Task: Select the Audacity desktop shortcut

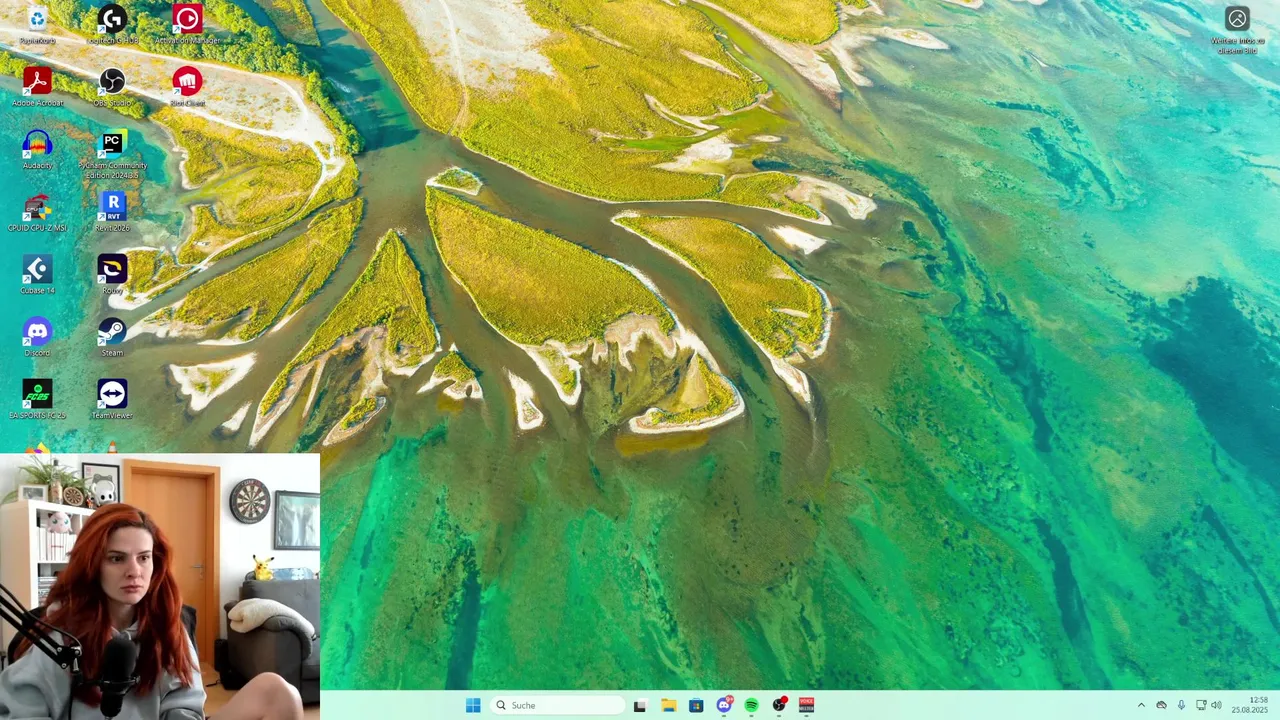Action: (x=37, y=150)
